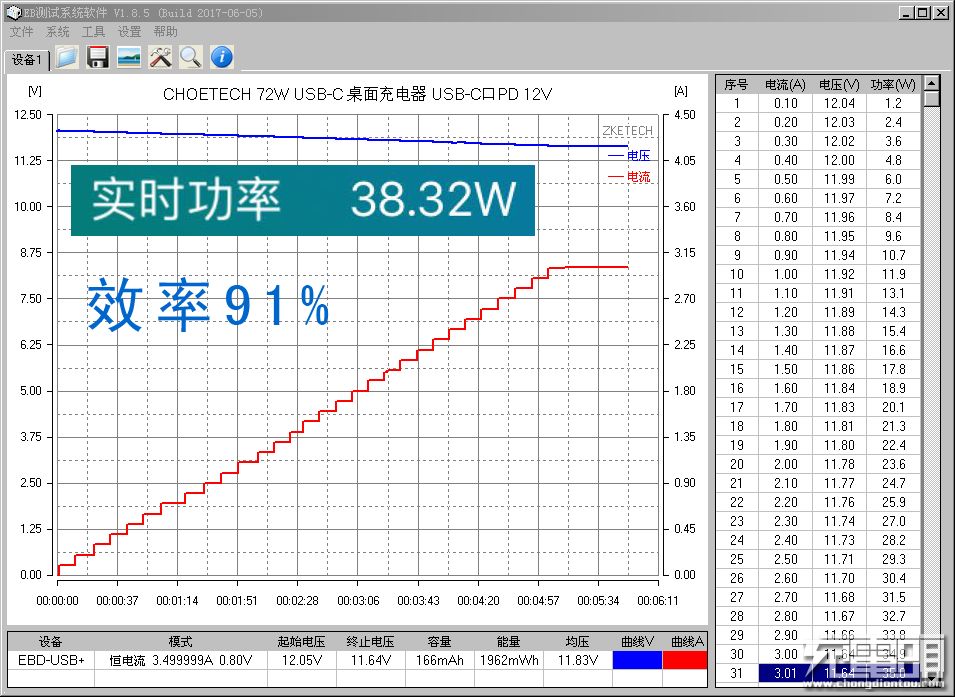Select data row 1 with 12.04 voltage

819,104
